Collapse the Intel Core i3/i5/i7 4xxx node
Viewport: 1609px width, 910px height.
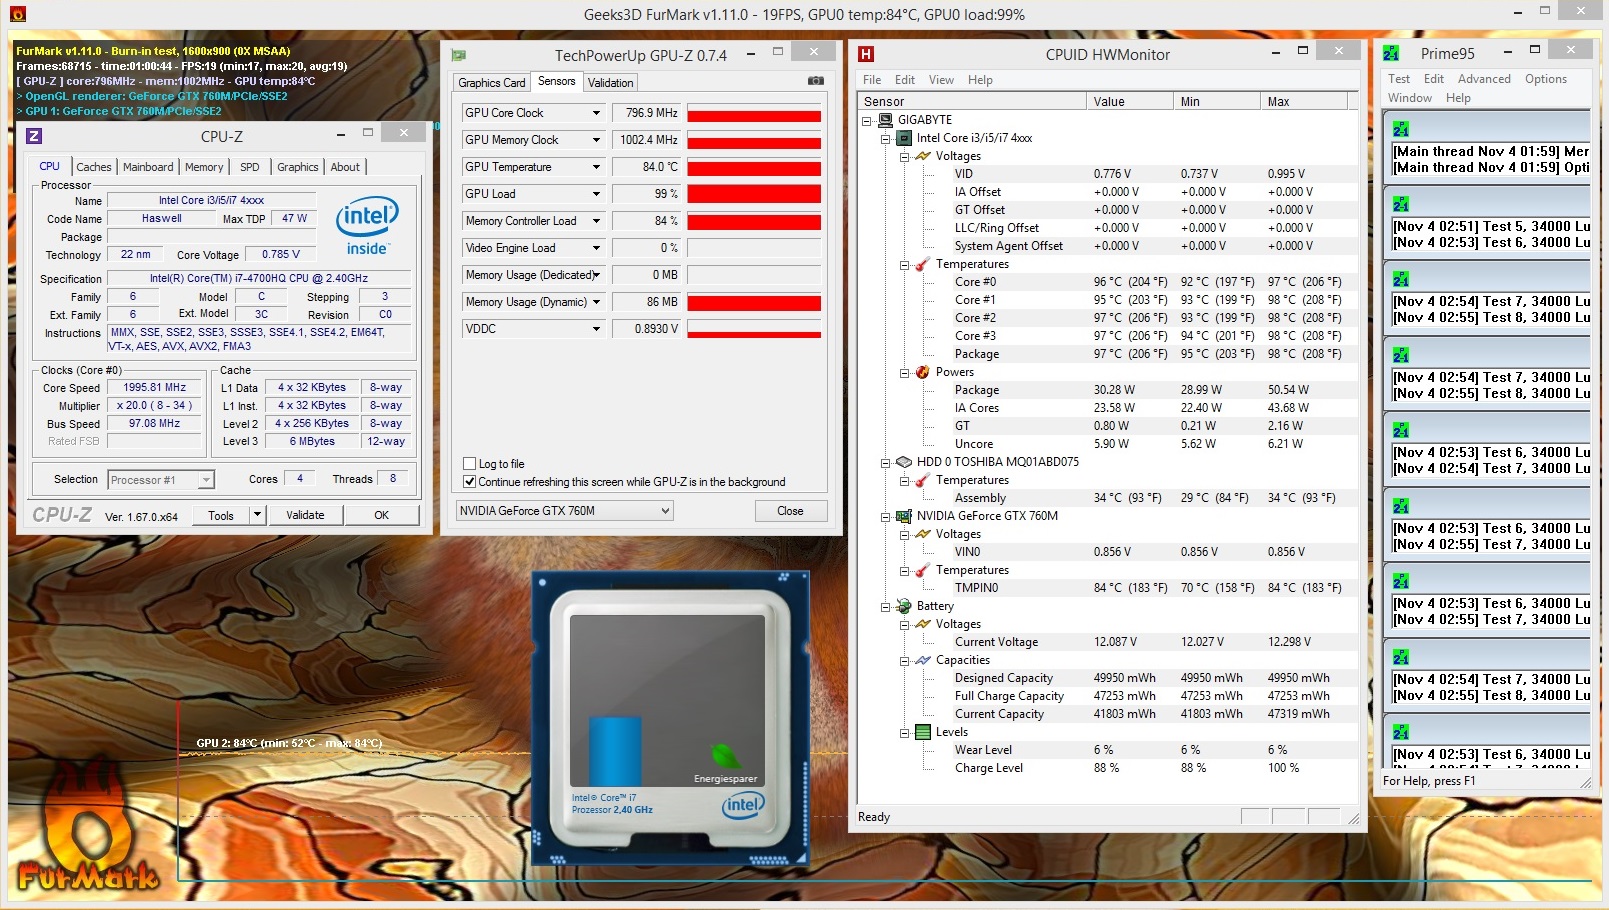pyautogui.click(x=886, y=138)
